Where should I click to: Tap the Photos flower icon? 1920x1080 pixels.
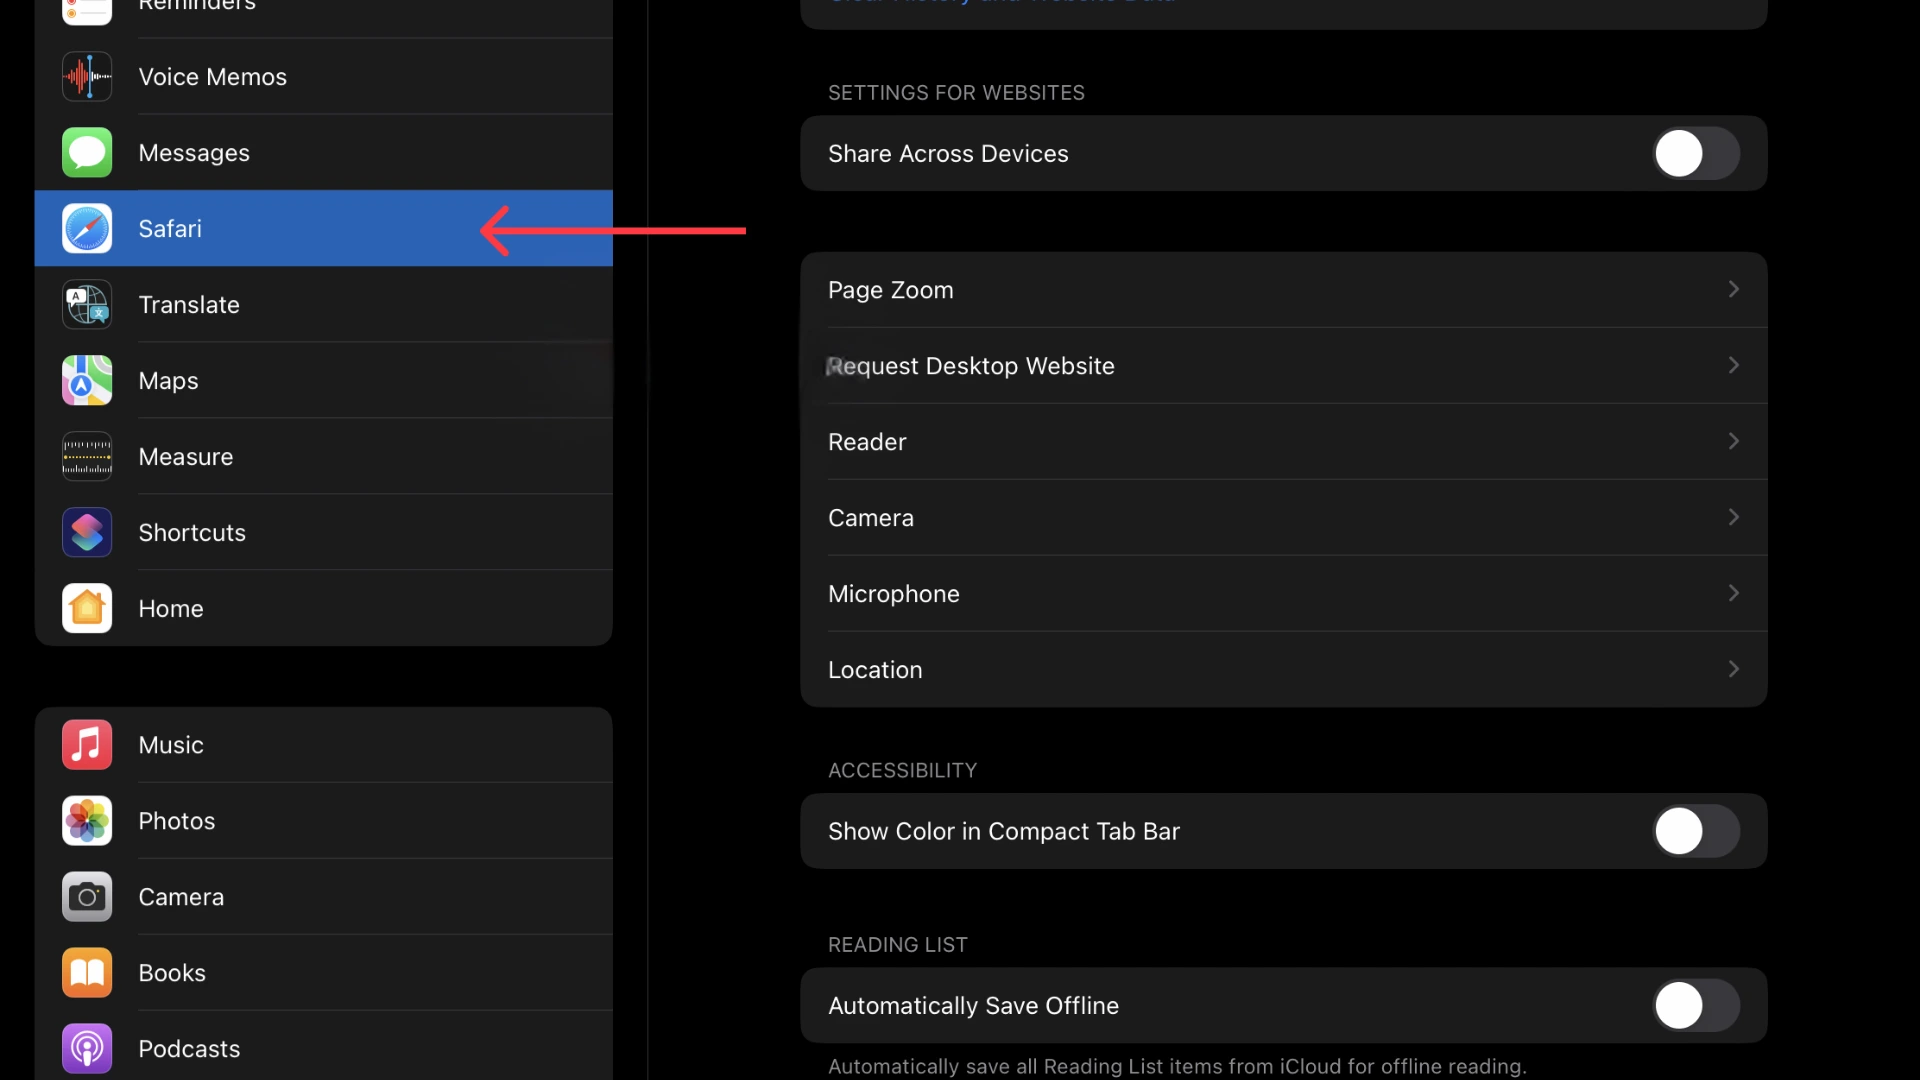[87, 821]
